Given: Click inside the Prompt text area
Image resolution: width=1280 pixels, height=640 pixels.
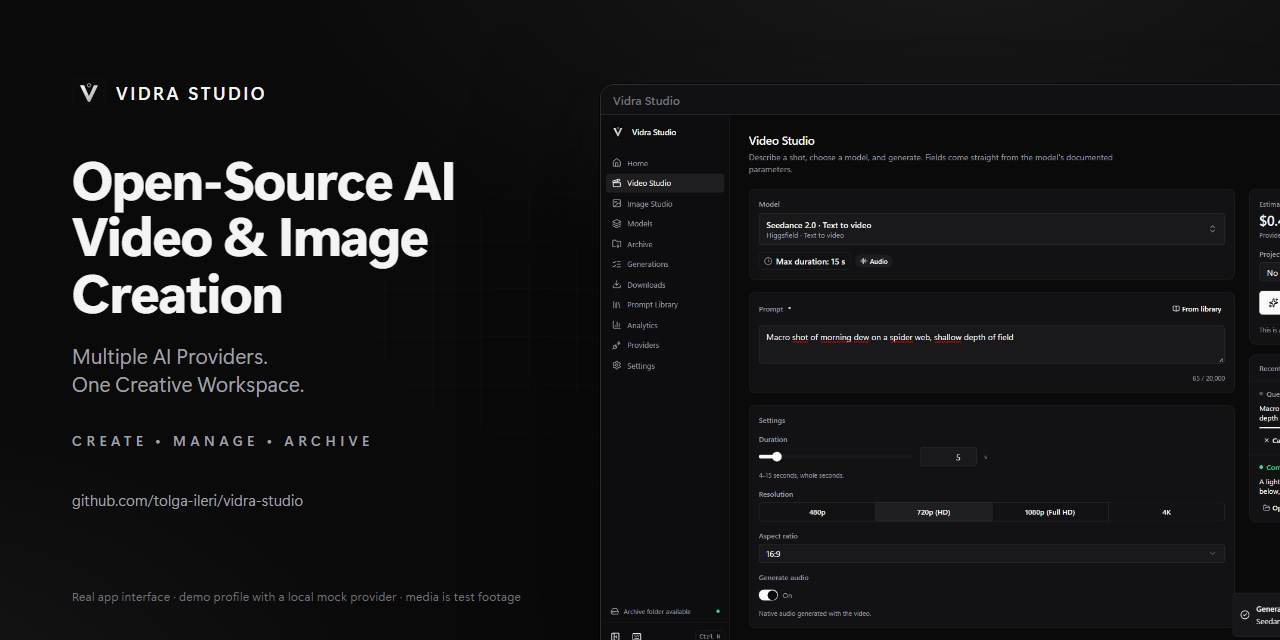Looking at the screenshot, I should pyautogui.click(x=992, y=344).
